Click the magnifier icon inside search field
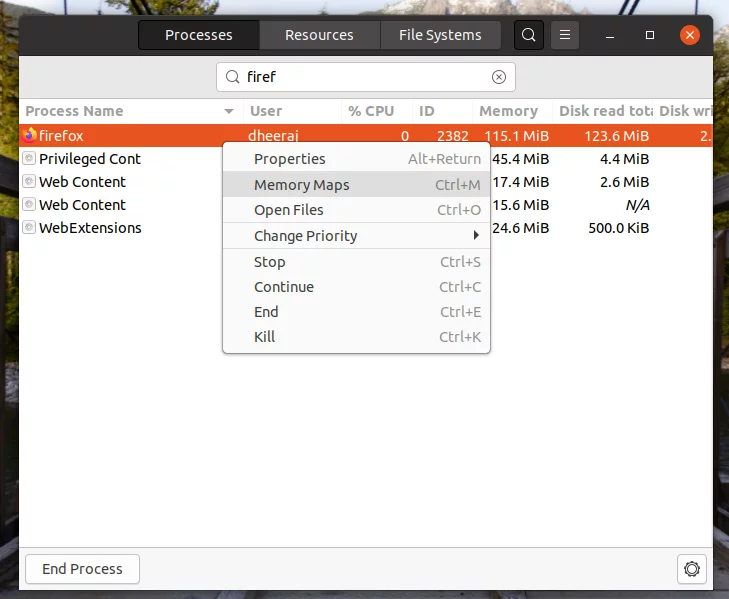The image size is (729, 599). point(232,77)
